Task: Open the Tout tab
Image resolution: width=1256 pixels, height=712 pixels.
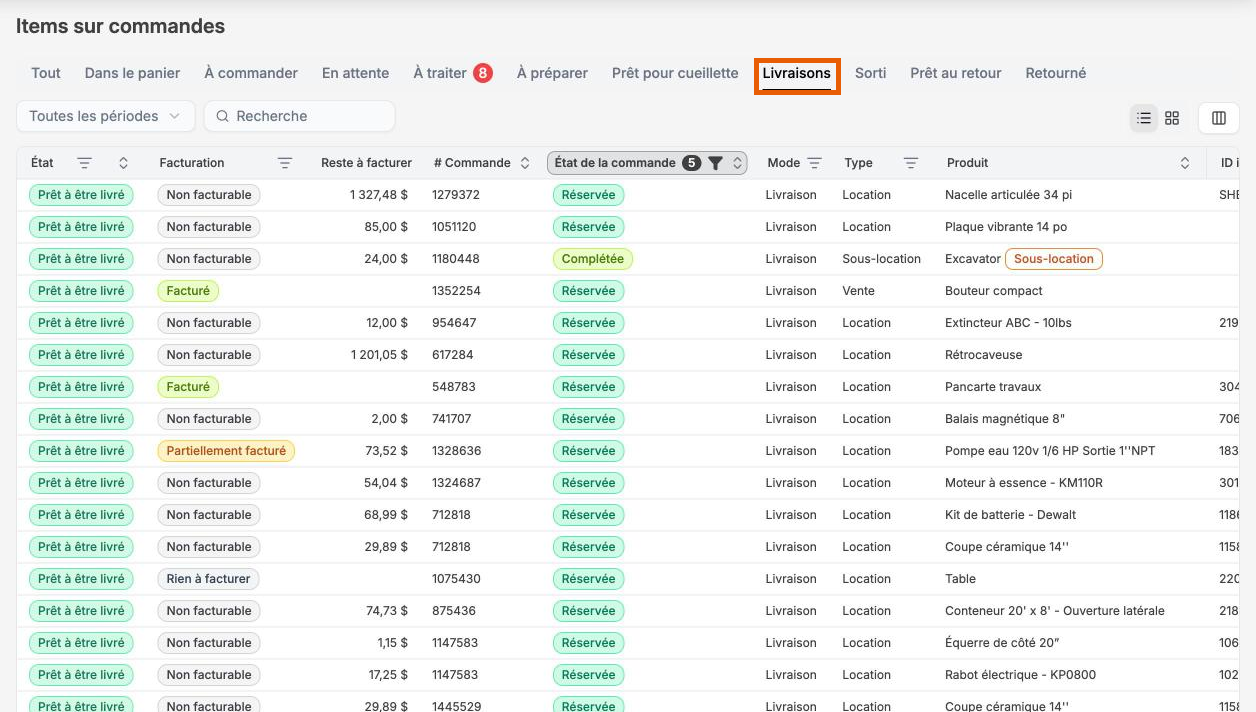Action: 46,73
